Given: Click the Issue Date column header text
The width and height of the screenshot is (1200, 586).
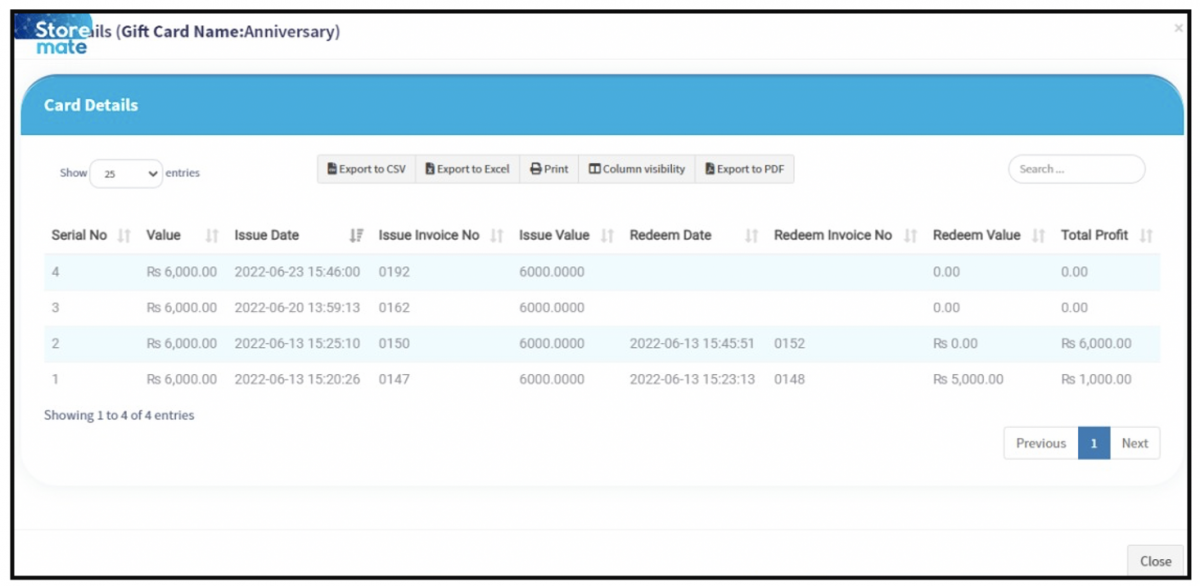Looking at the screenshot, I should click(267, 236).
